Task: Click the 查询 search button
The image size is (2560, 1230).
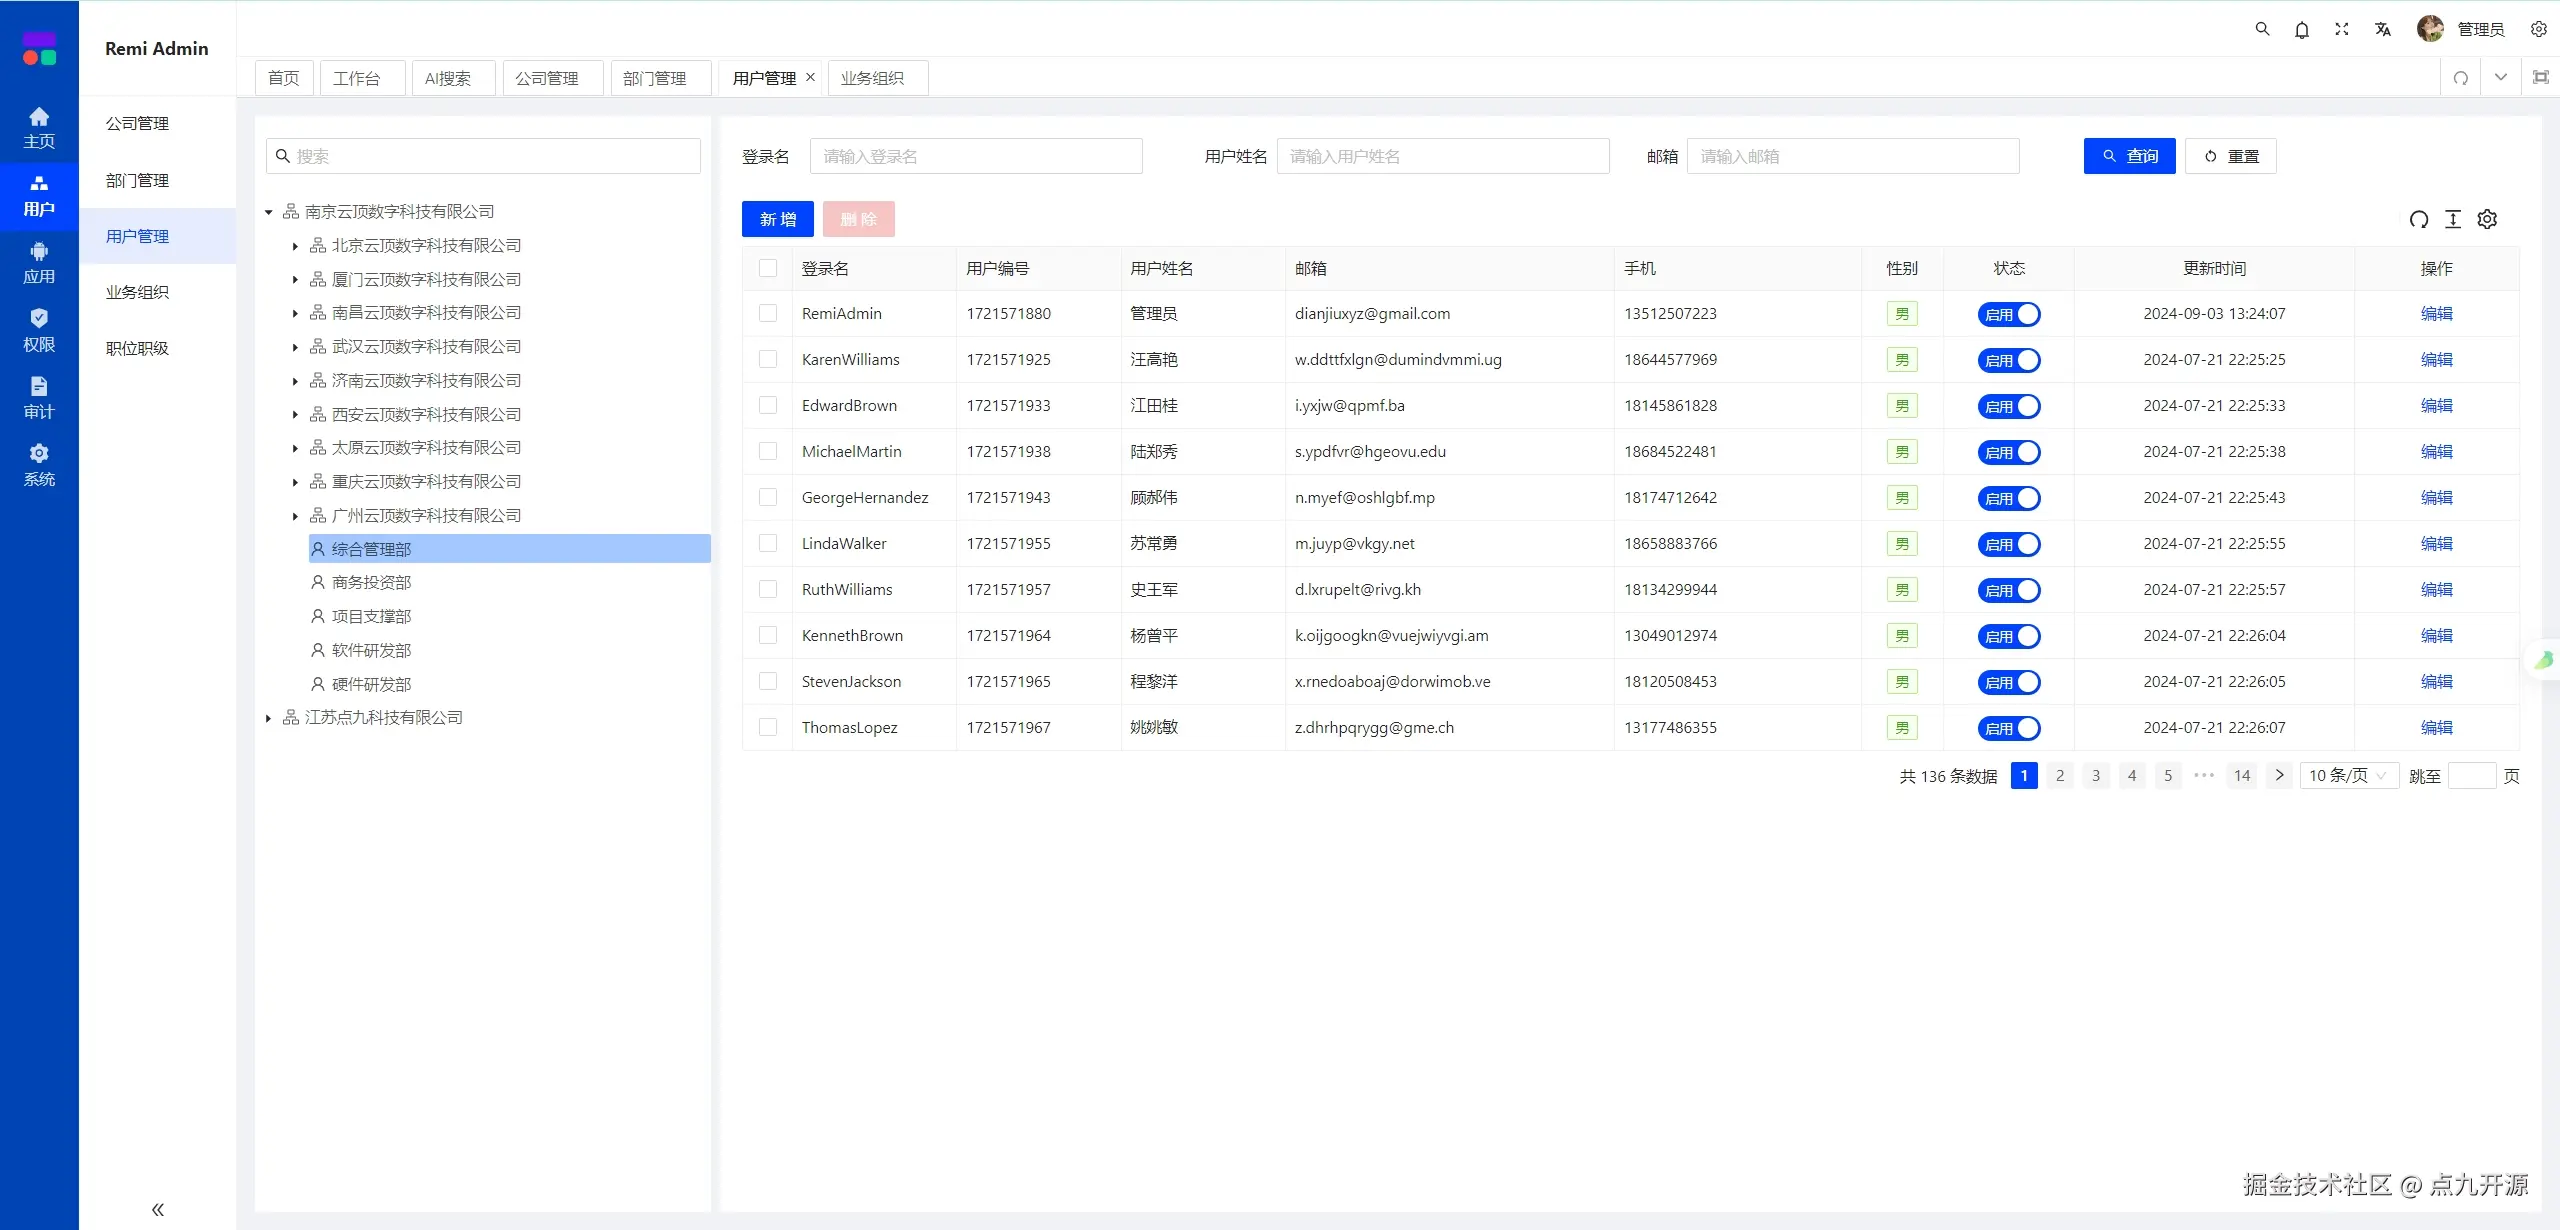Action: pyautogui.click(x=2129, y=156)
